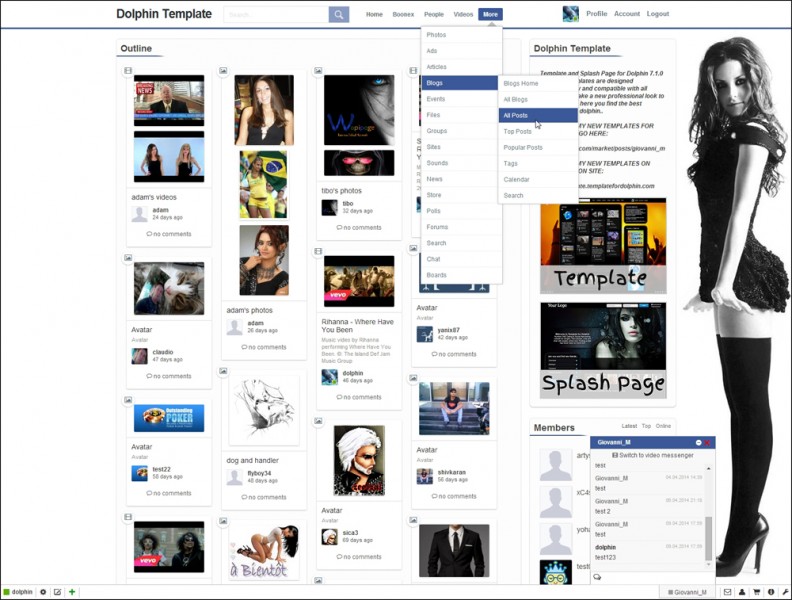Image resolution: width=792 pixels, height=600 pixels.
Task: Open the Splash Page preview image
Action: [x=603, y=351]
